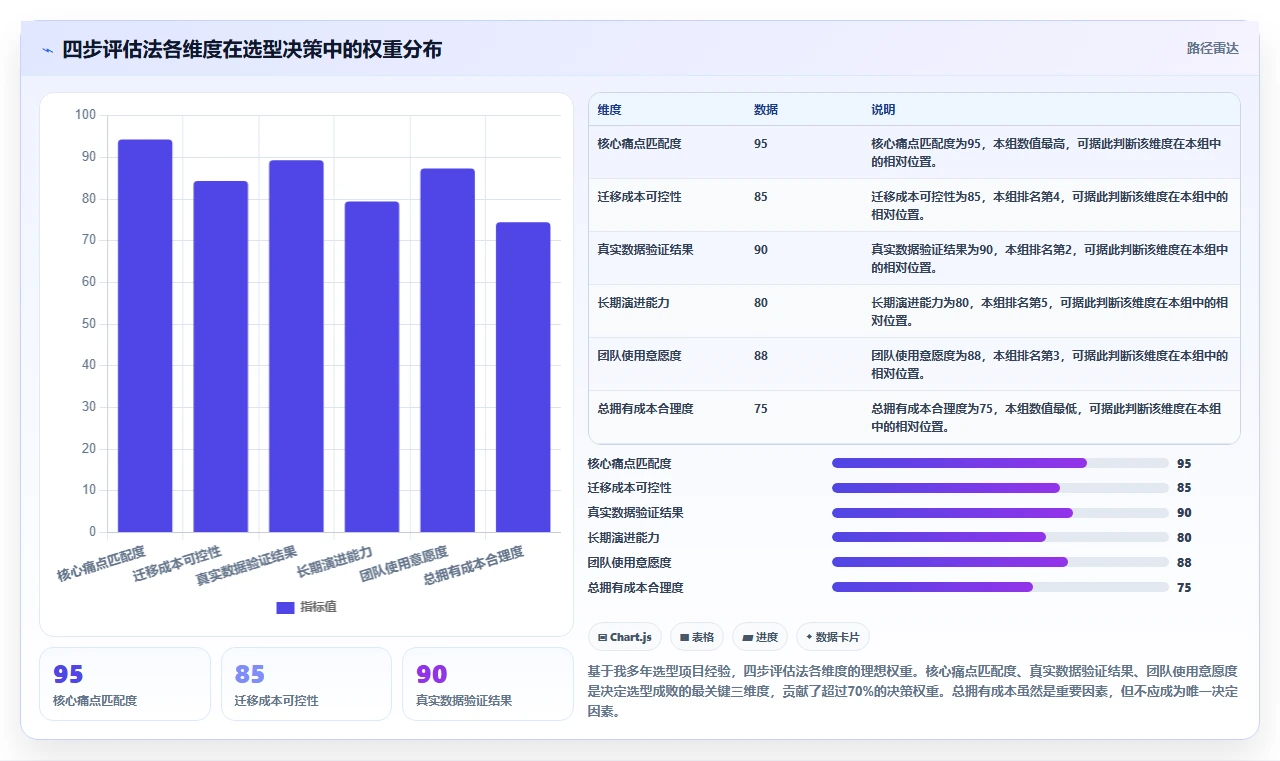1280x761 pixels.
Task: Click the table value 75
Action: coord(761,409)
